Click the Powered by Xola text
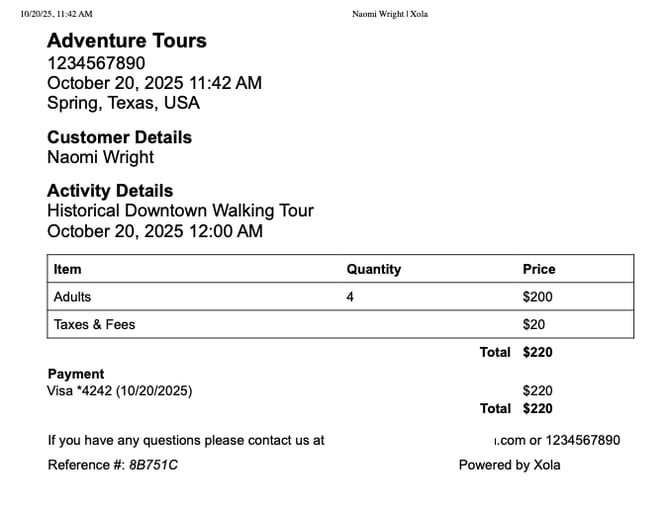 tap(509, 465)
